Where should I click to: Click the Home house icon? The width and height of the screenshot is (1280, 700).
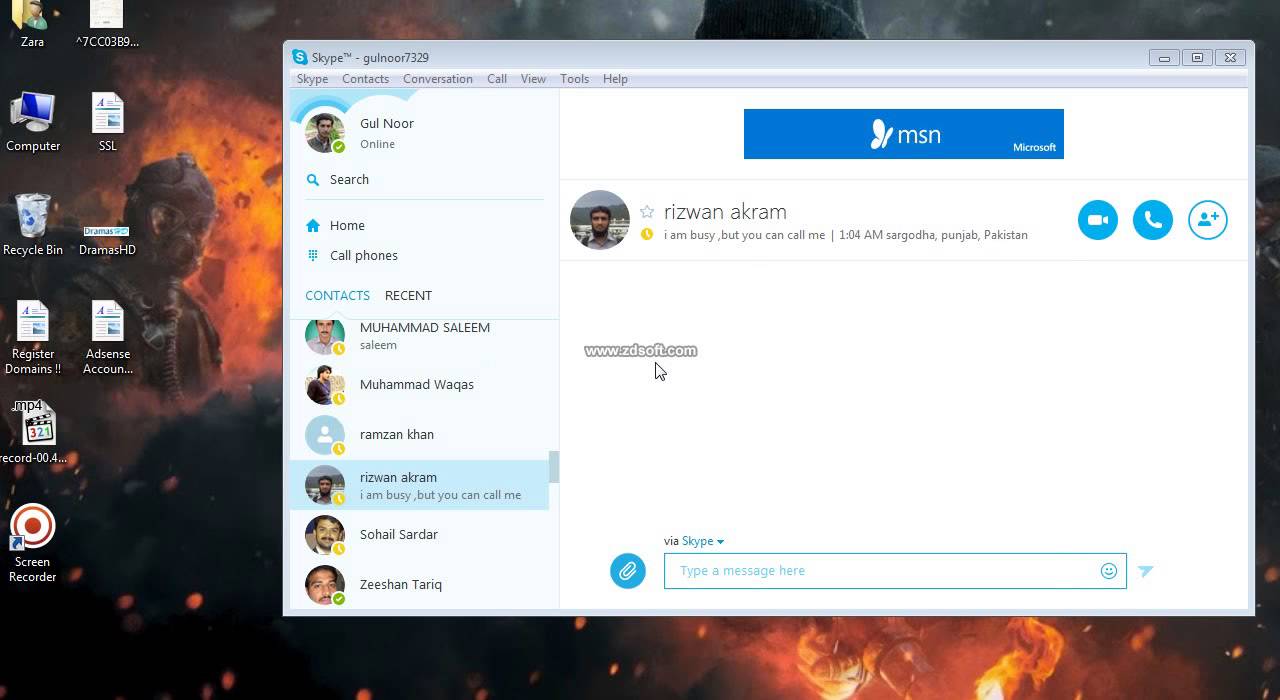tap(313, 226)
